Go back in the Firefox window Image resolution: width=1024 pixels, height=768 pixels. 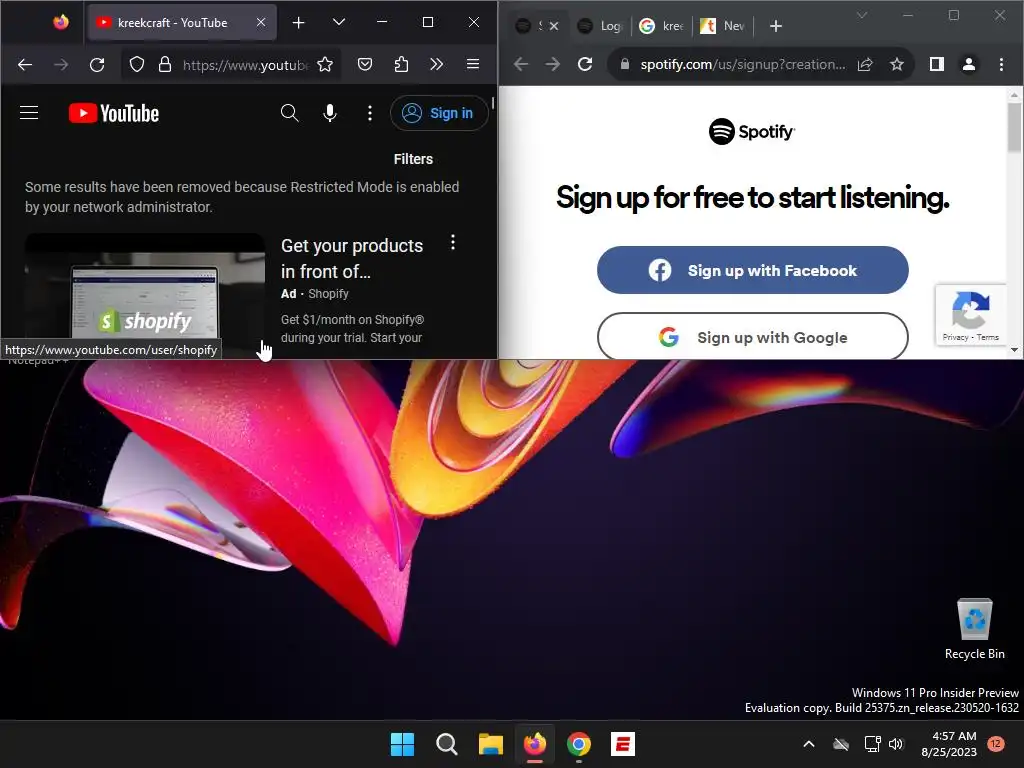(x=25, y=64)
